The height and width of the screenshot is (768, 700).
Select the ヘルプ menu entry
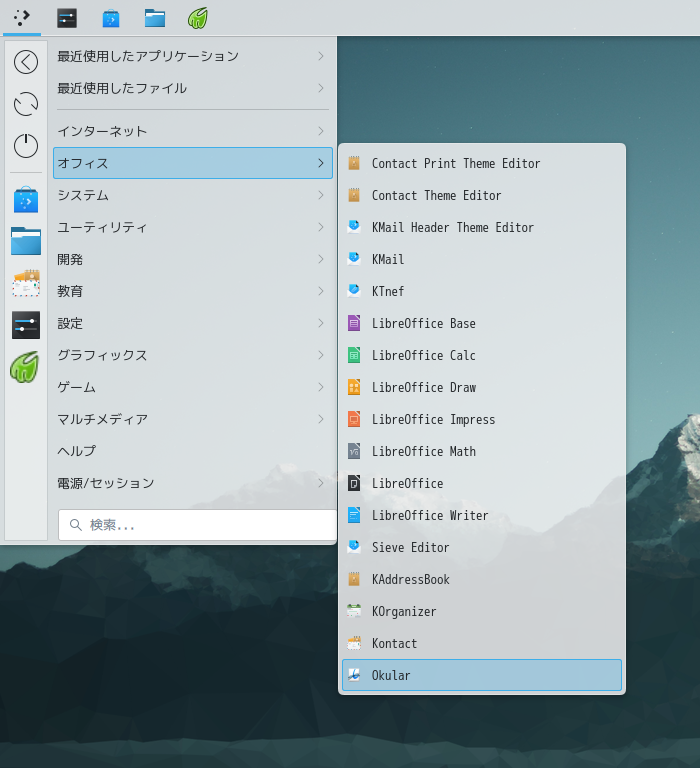tap(193, 451)
